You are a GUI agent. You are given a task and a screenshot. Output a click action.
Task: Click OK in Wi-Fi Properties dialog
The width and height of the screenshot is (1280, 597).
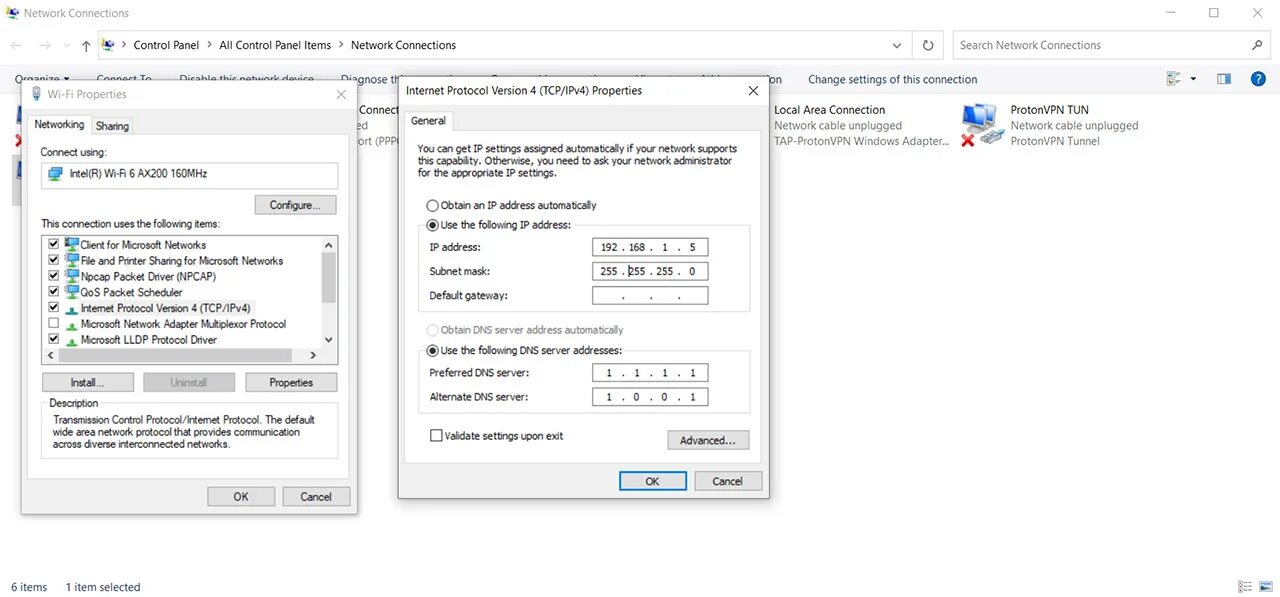click(x=241, y=497)
